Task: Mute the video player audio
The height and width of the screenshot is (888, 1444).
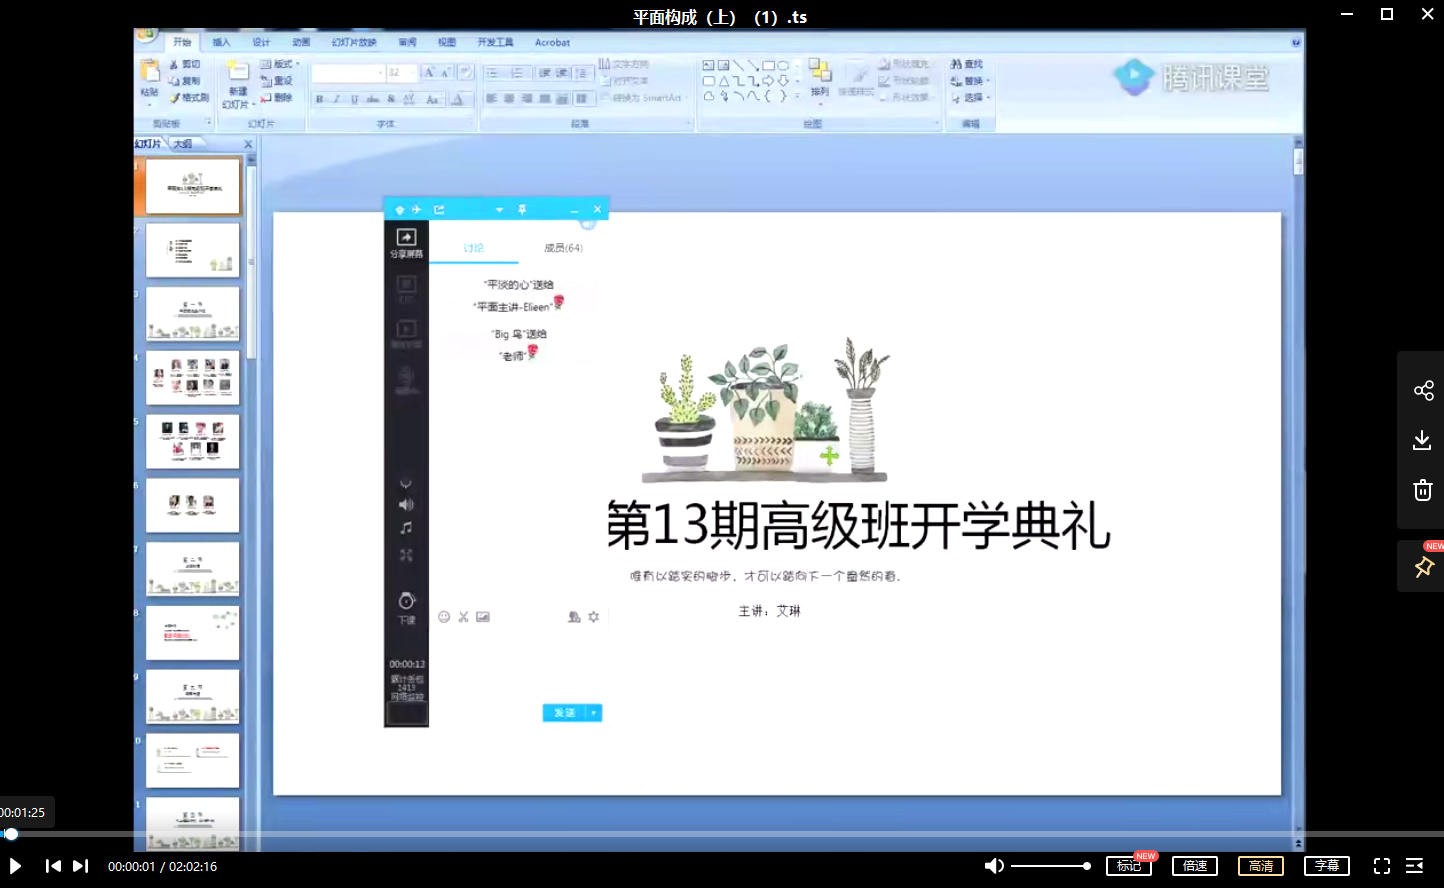Action: (x=994, y=866)
